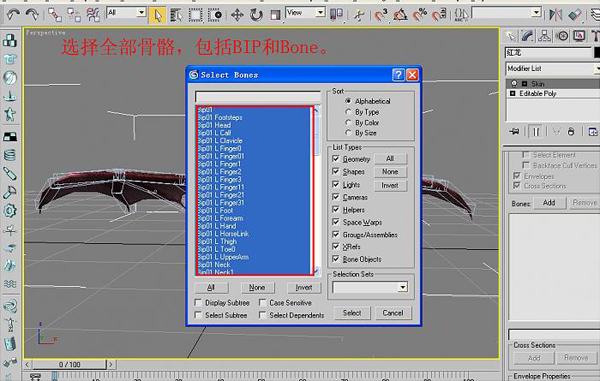600x381 pixels.
Task: Select 'Bip01 L Thigh' in the bone list
Action: pyautogui.click(x=217, y=241)
